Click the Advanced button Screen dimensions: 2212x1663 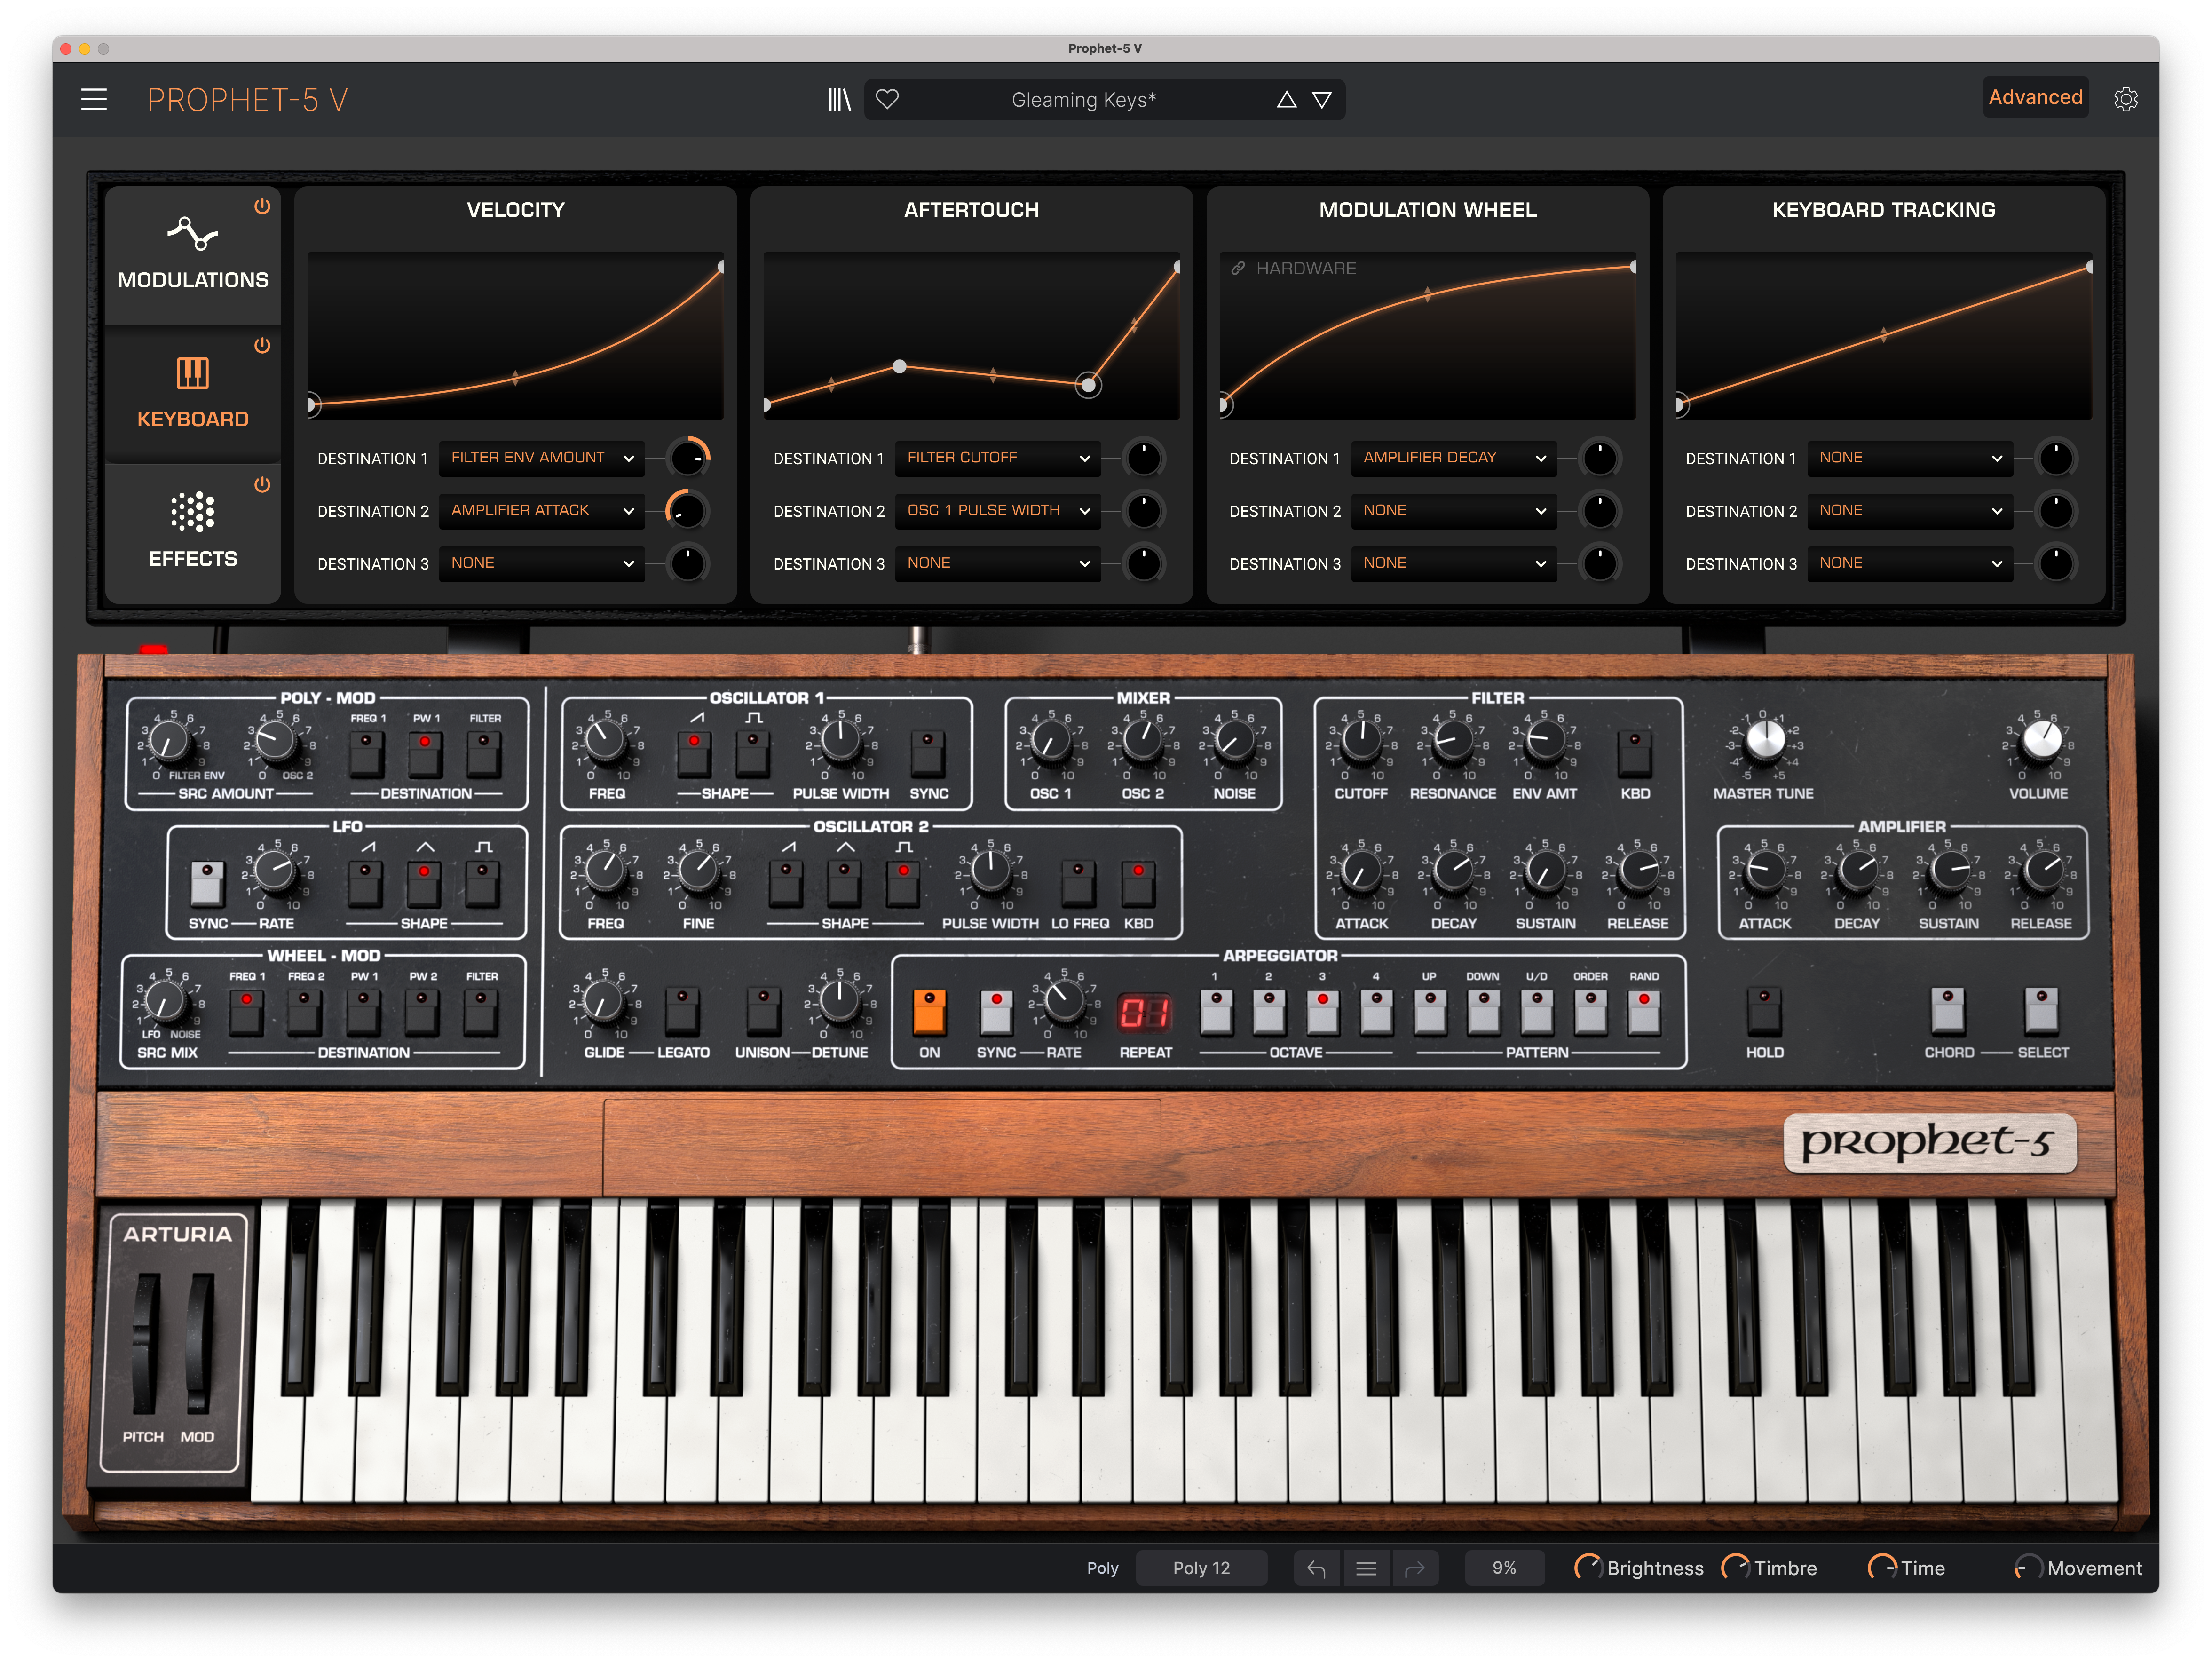click(2035, 97)
